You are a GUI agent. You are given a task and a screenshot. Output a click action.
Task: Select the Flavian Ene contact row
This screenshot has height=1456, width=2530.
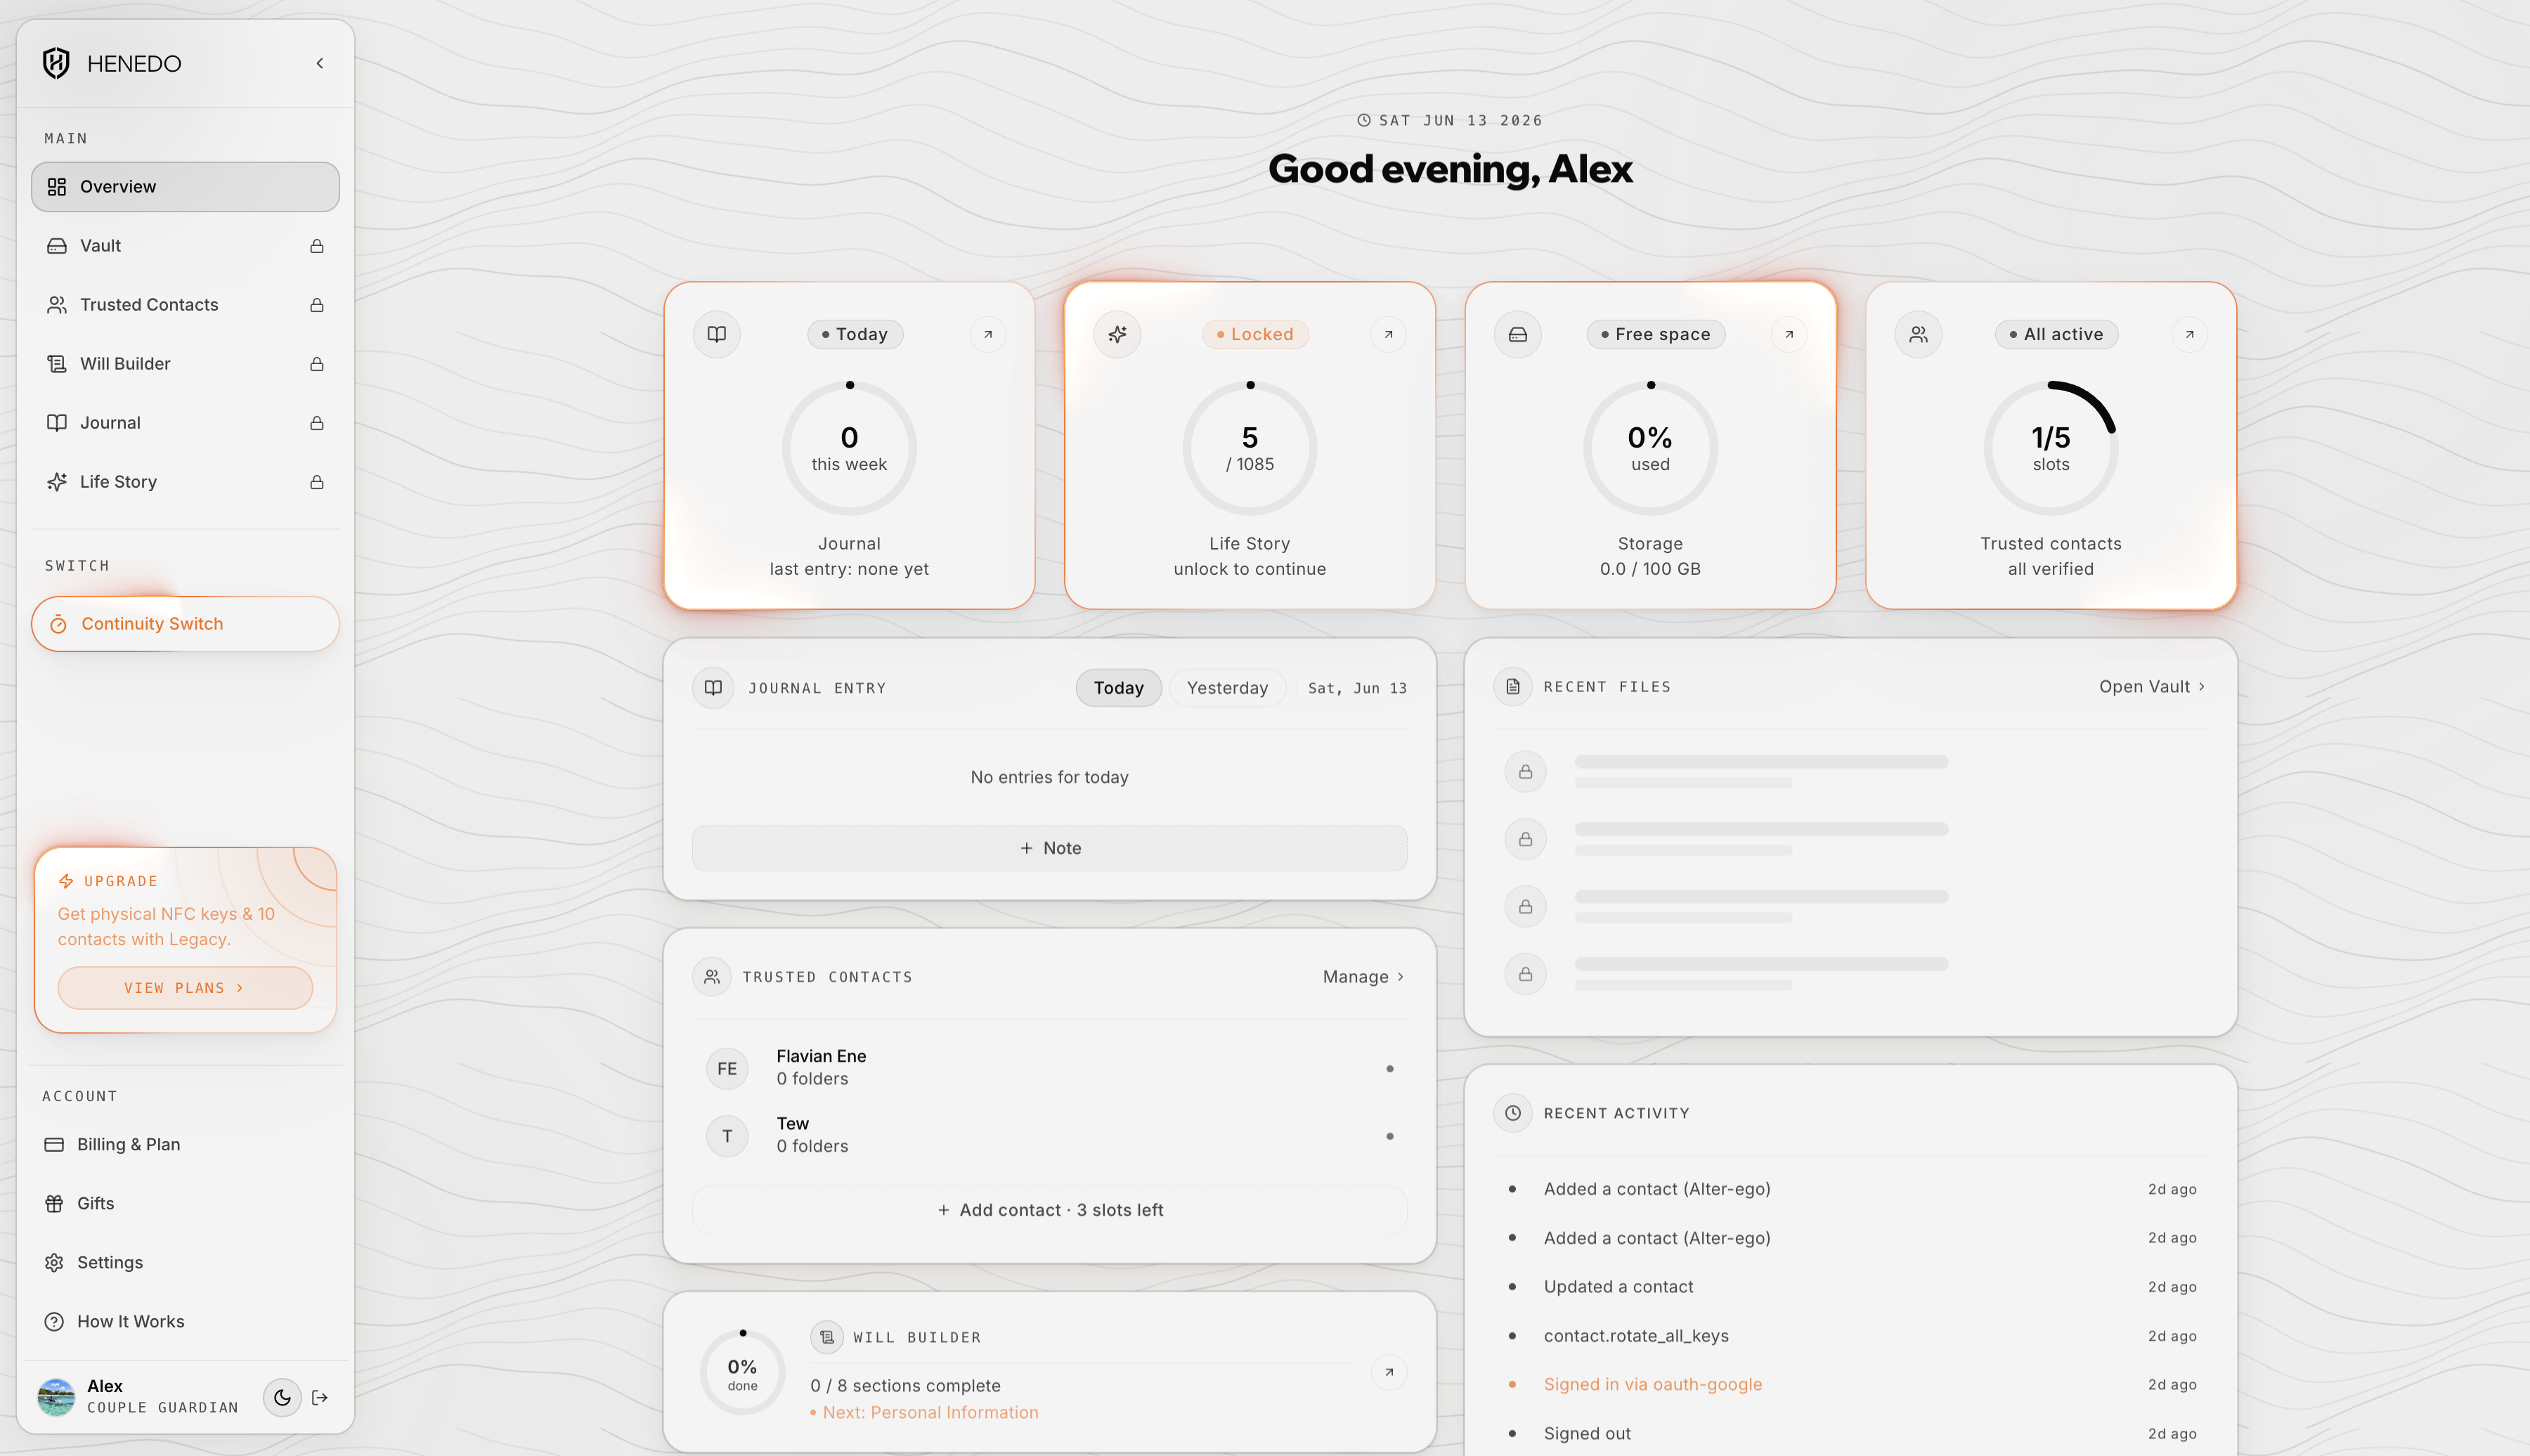point(1049,1069)
